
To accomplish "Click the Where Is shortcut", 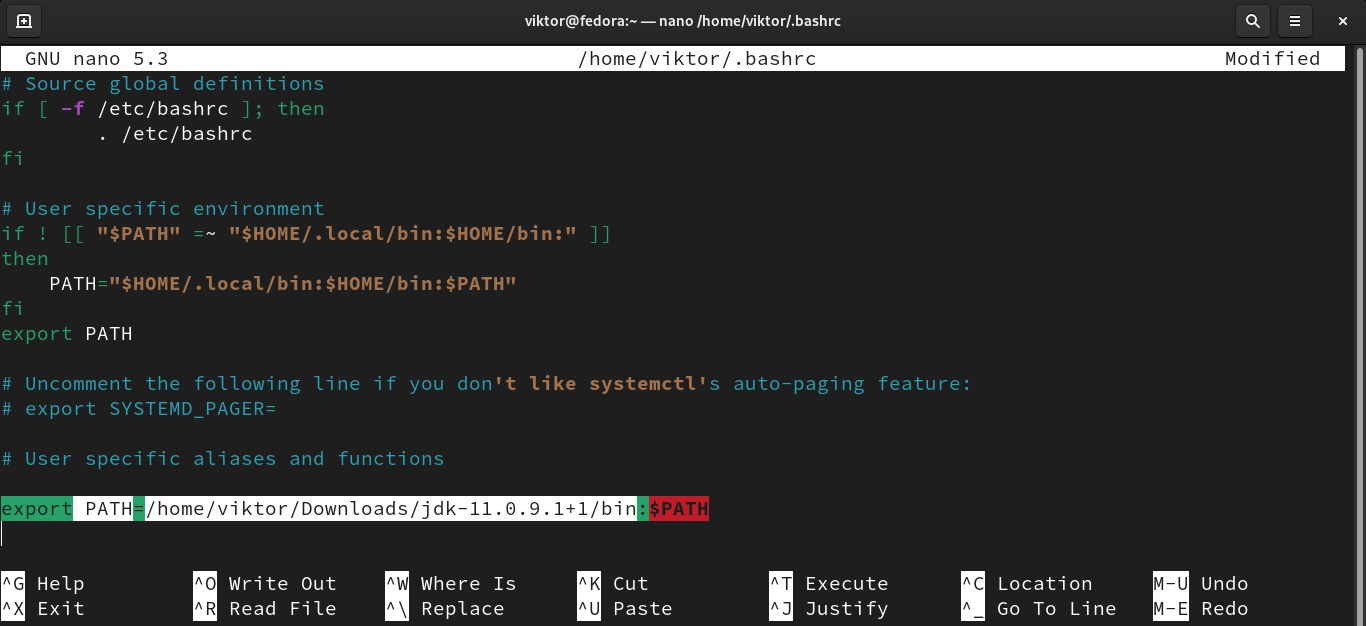I will pos(468,584).
